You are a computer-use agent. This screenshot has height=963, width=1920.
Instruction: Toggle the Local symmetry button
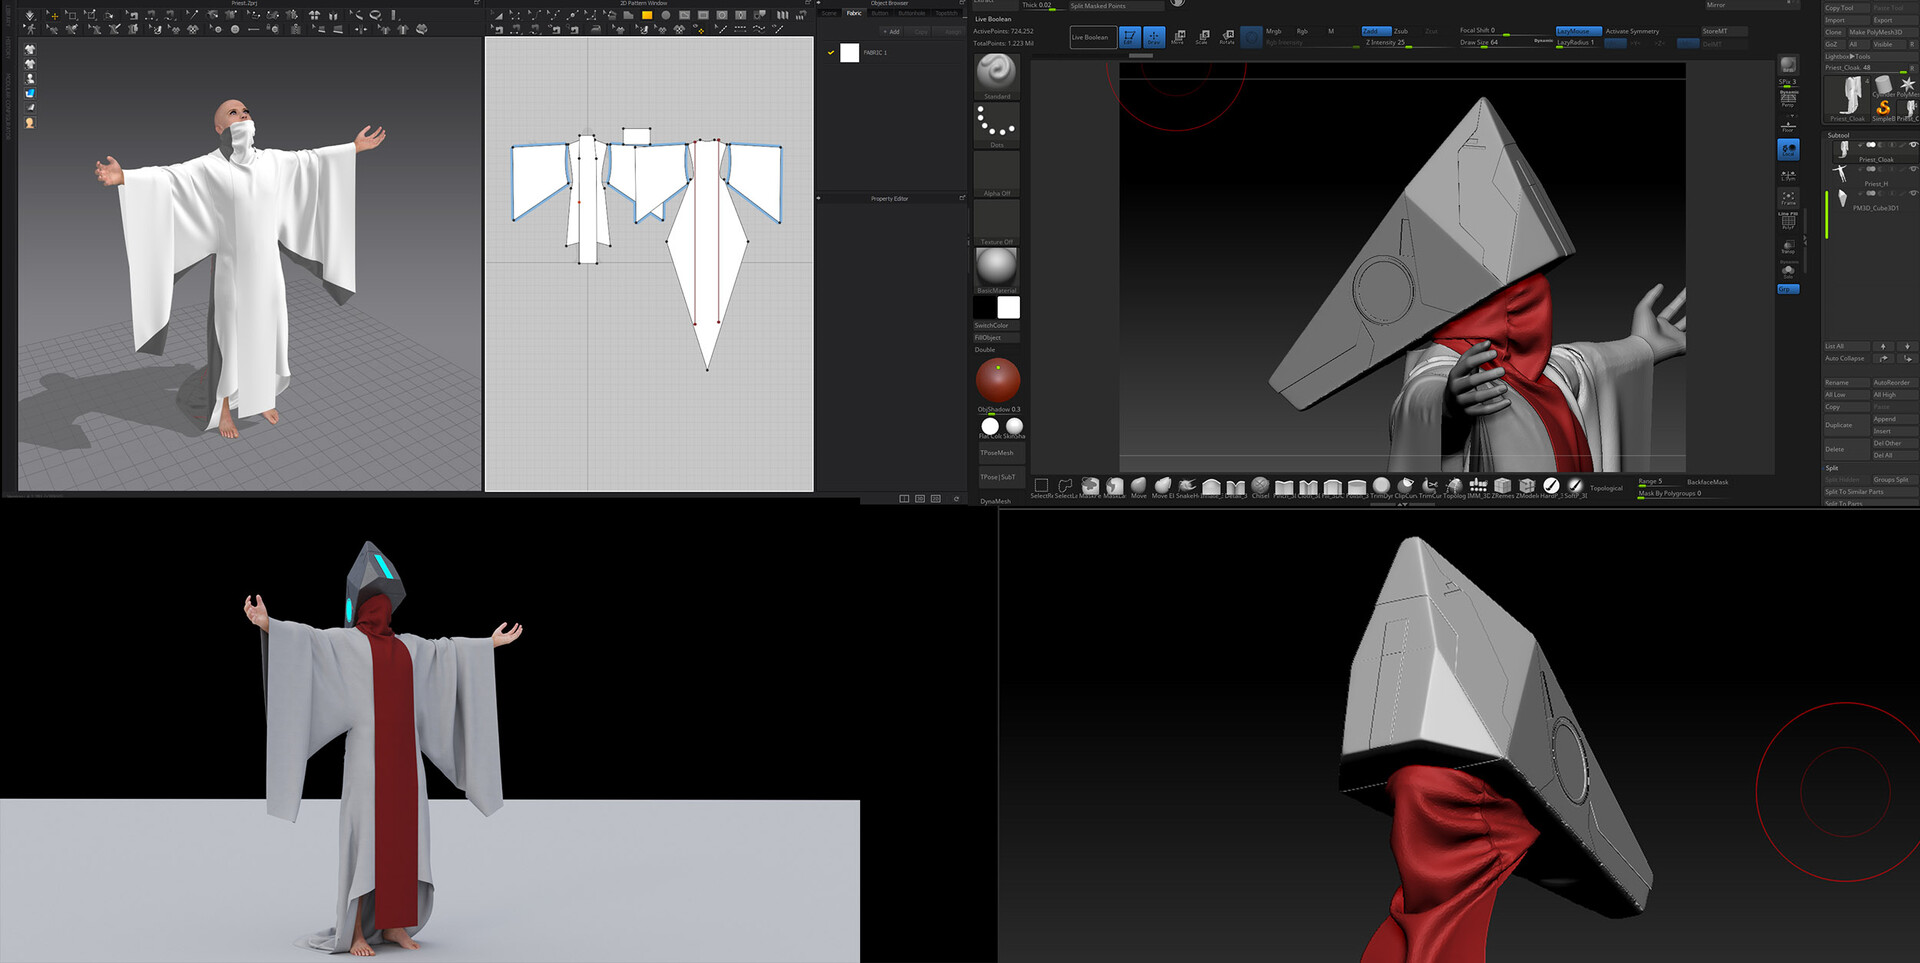point(1788,150)
